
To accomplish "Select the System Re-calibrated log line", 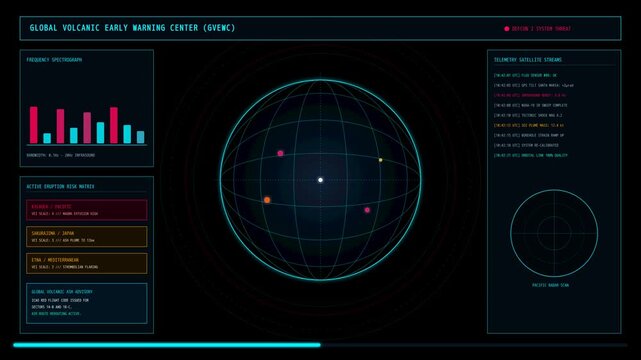I will [x=526, y=145].
